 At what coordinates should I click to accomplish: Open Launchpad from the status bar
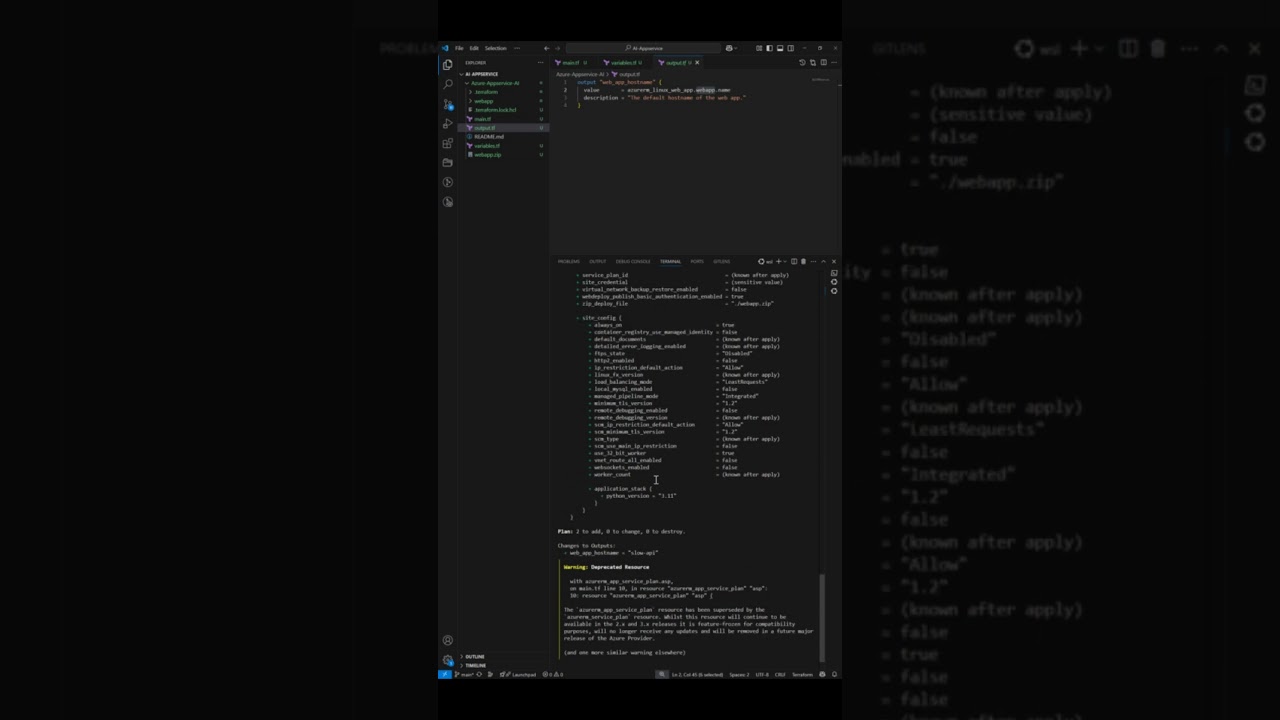click(518, 674)
